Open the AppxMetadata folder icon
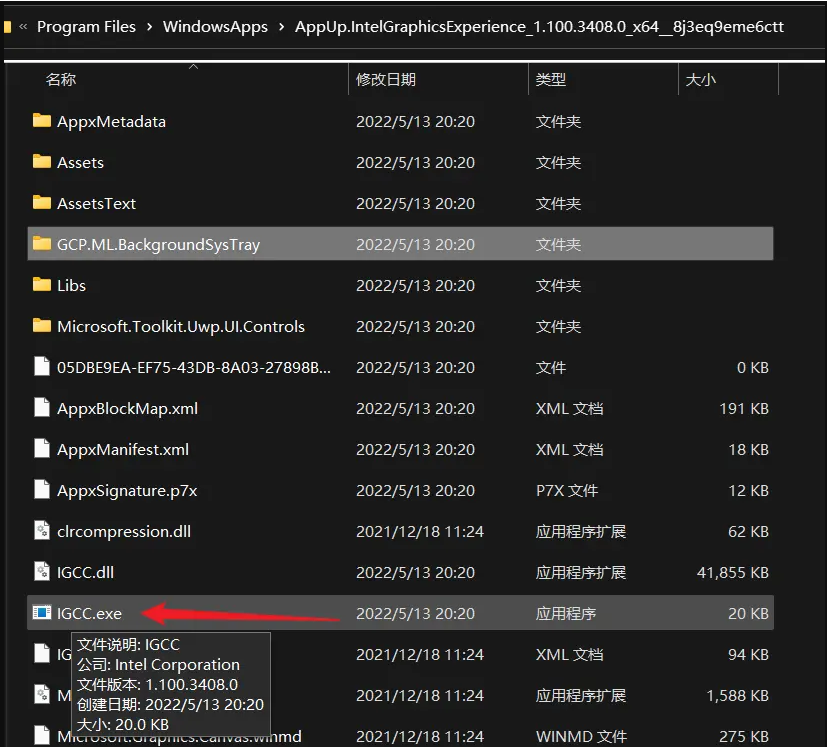Image resolution: width=827 pixels, height=747 pixels. point(42,121)
